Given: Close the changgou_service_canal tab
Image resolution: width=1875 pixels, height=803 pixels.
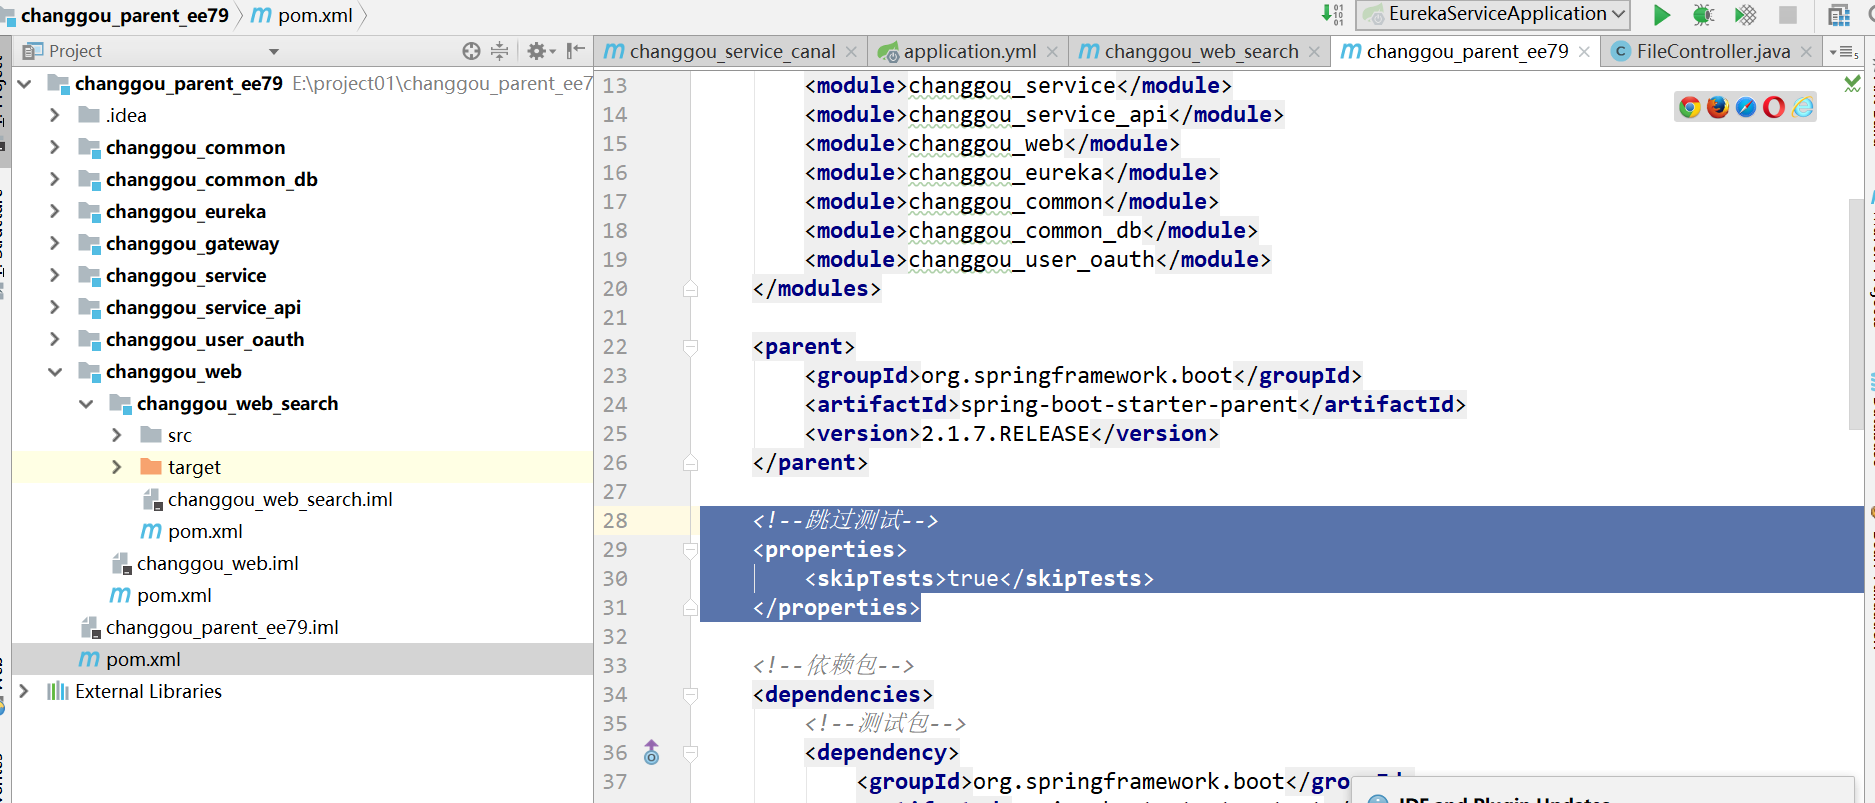Looking at the screenshot, I should pos(851,52).
